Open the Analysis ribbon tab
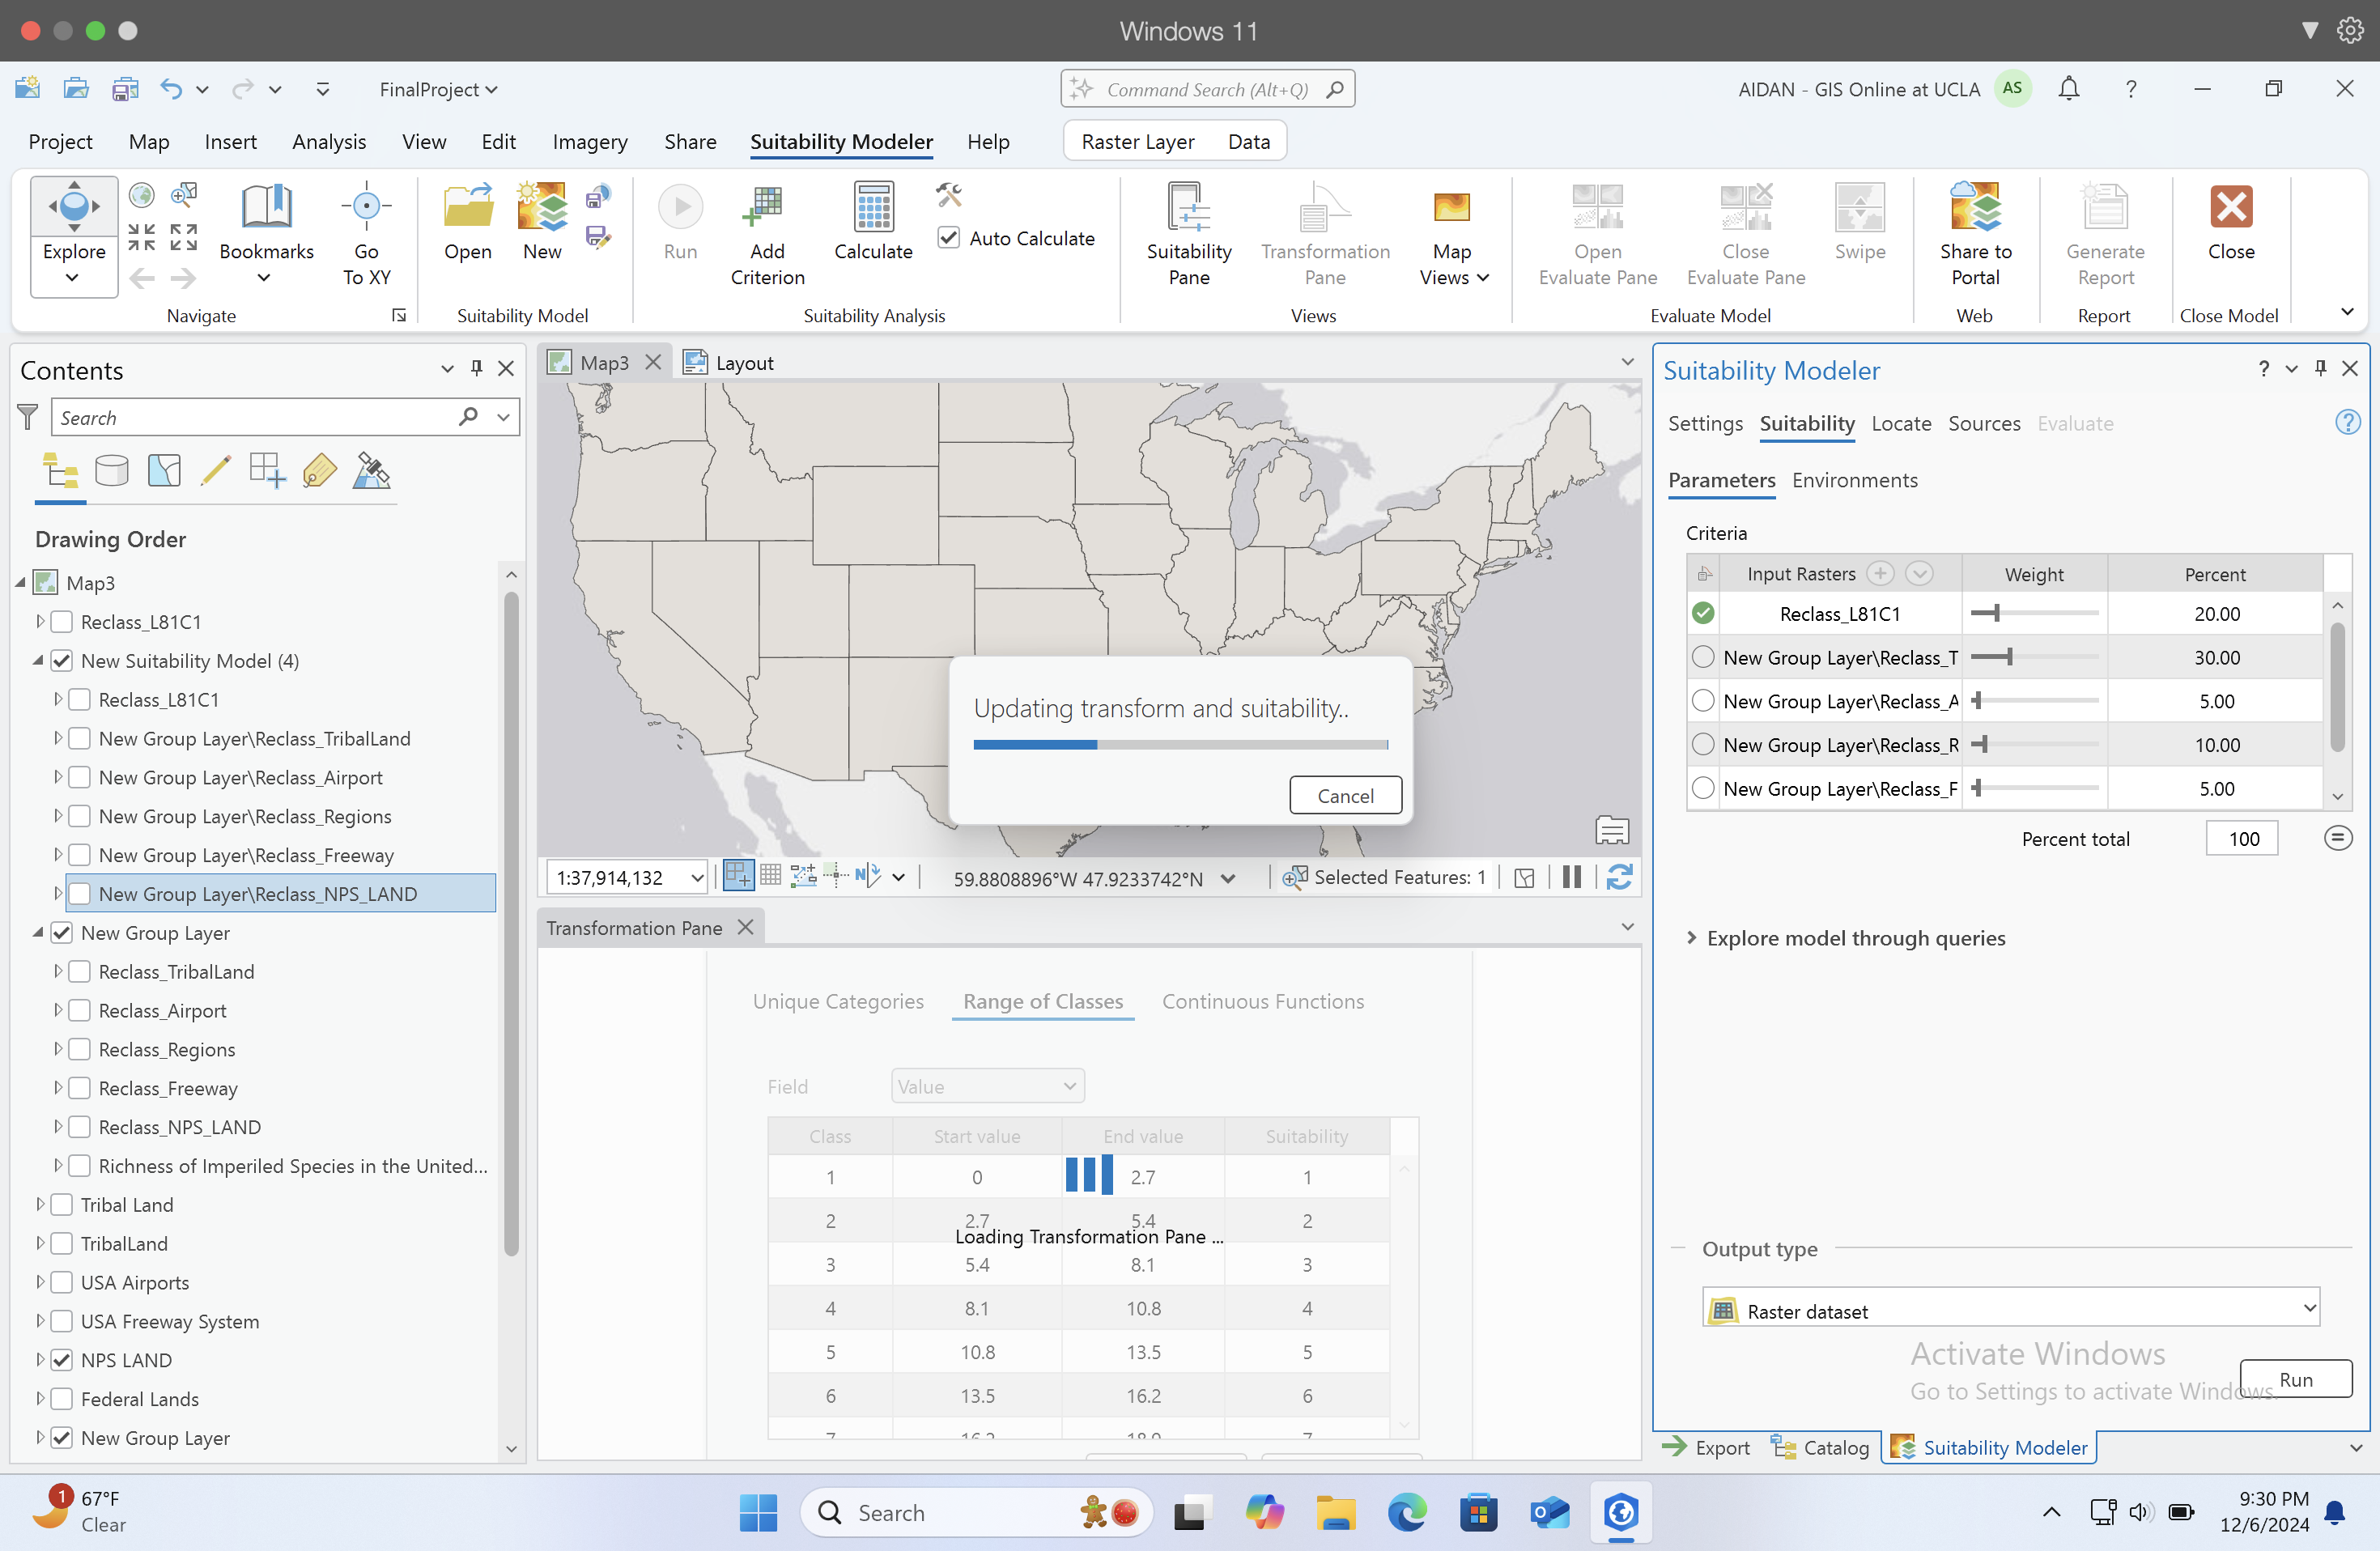Image resolution: width=2380 pixels, height=1551 pixels. coord(329,141)
